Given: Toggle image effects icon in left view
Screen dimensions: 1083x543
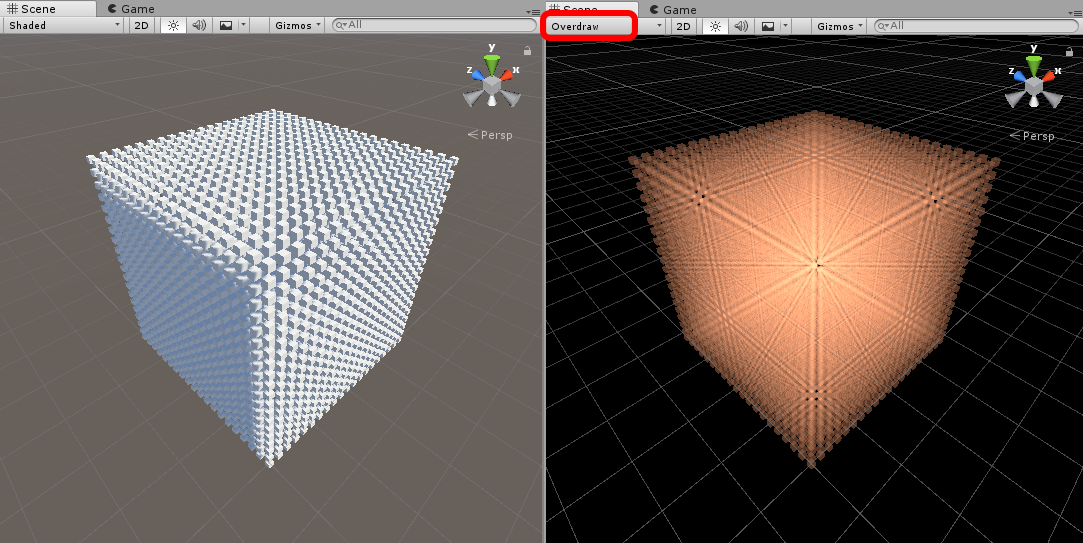Looking at the screenshot, I should (x=226, y=25).
